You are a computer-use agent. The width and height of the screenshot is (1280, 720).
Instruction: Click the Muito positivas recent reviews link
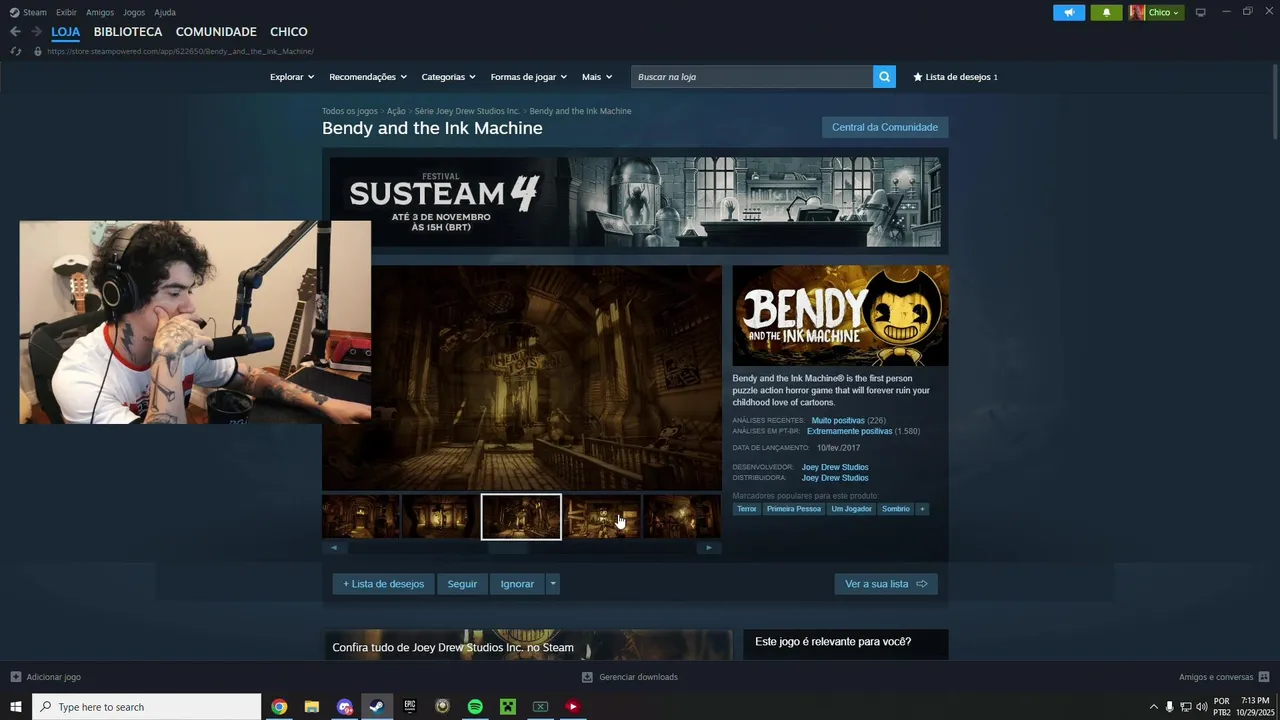[838, 421]
